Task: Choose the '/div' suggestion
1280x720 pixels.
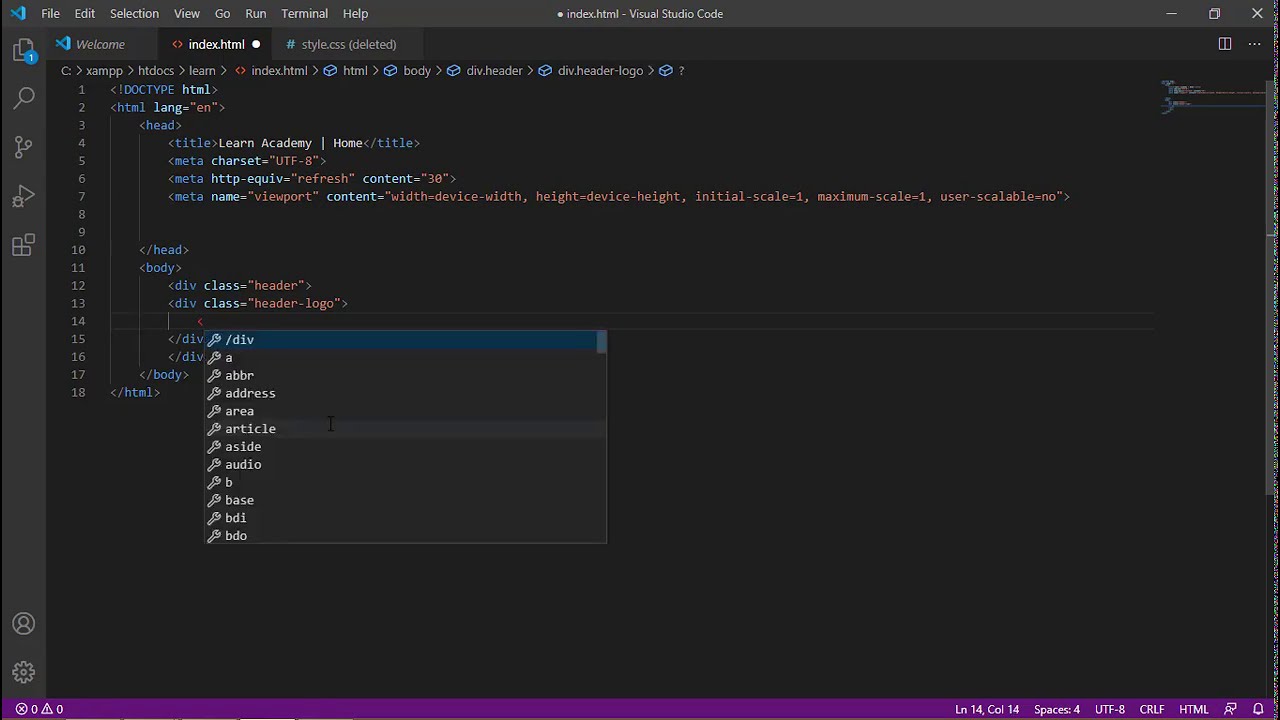Action: point(240,340)
